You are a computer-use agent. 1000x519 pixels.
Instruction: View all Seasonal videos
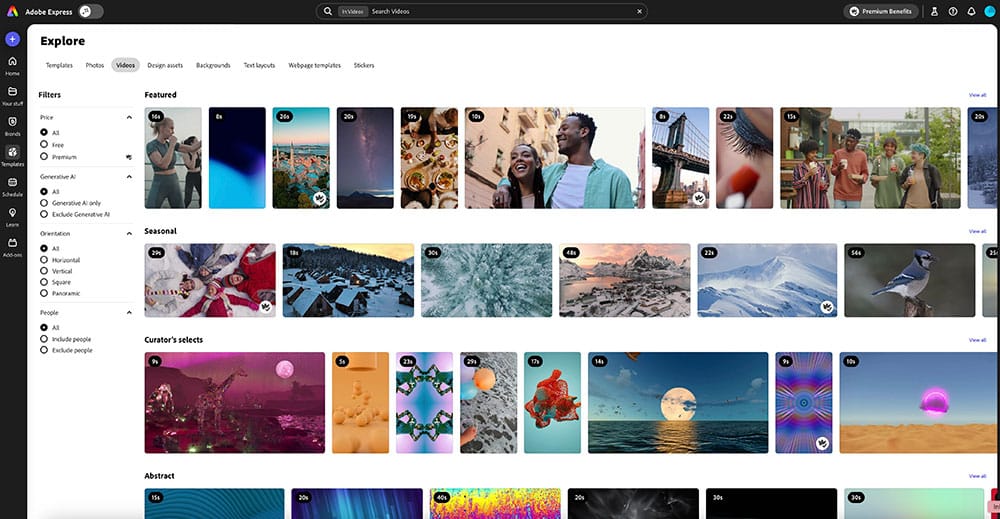point(977,231)
